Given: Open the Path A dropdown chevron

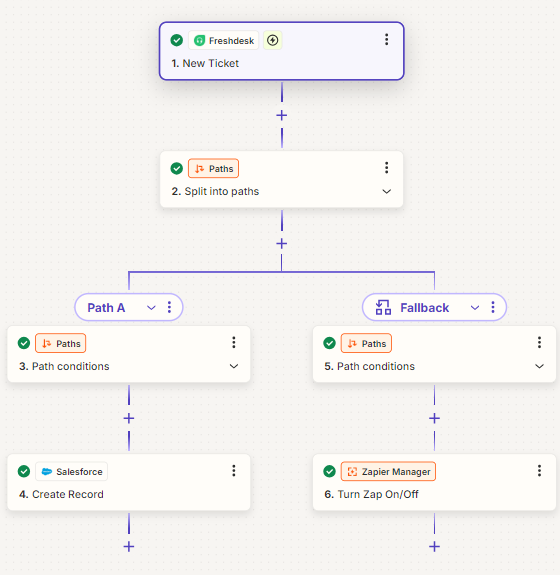Looking at the screenshot, I should tap(151, 308).
